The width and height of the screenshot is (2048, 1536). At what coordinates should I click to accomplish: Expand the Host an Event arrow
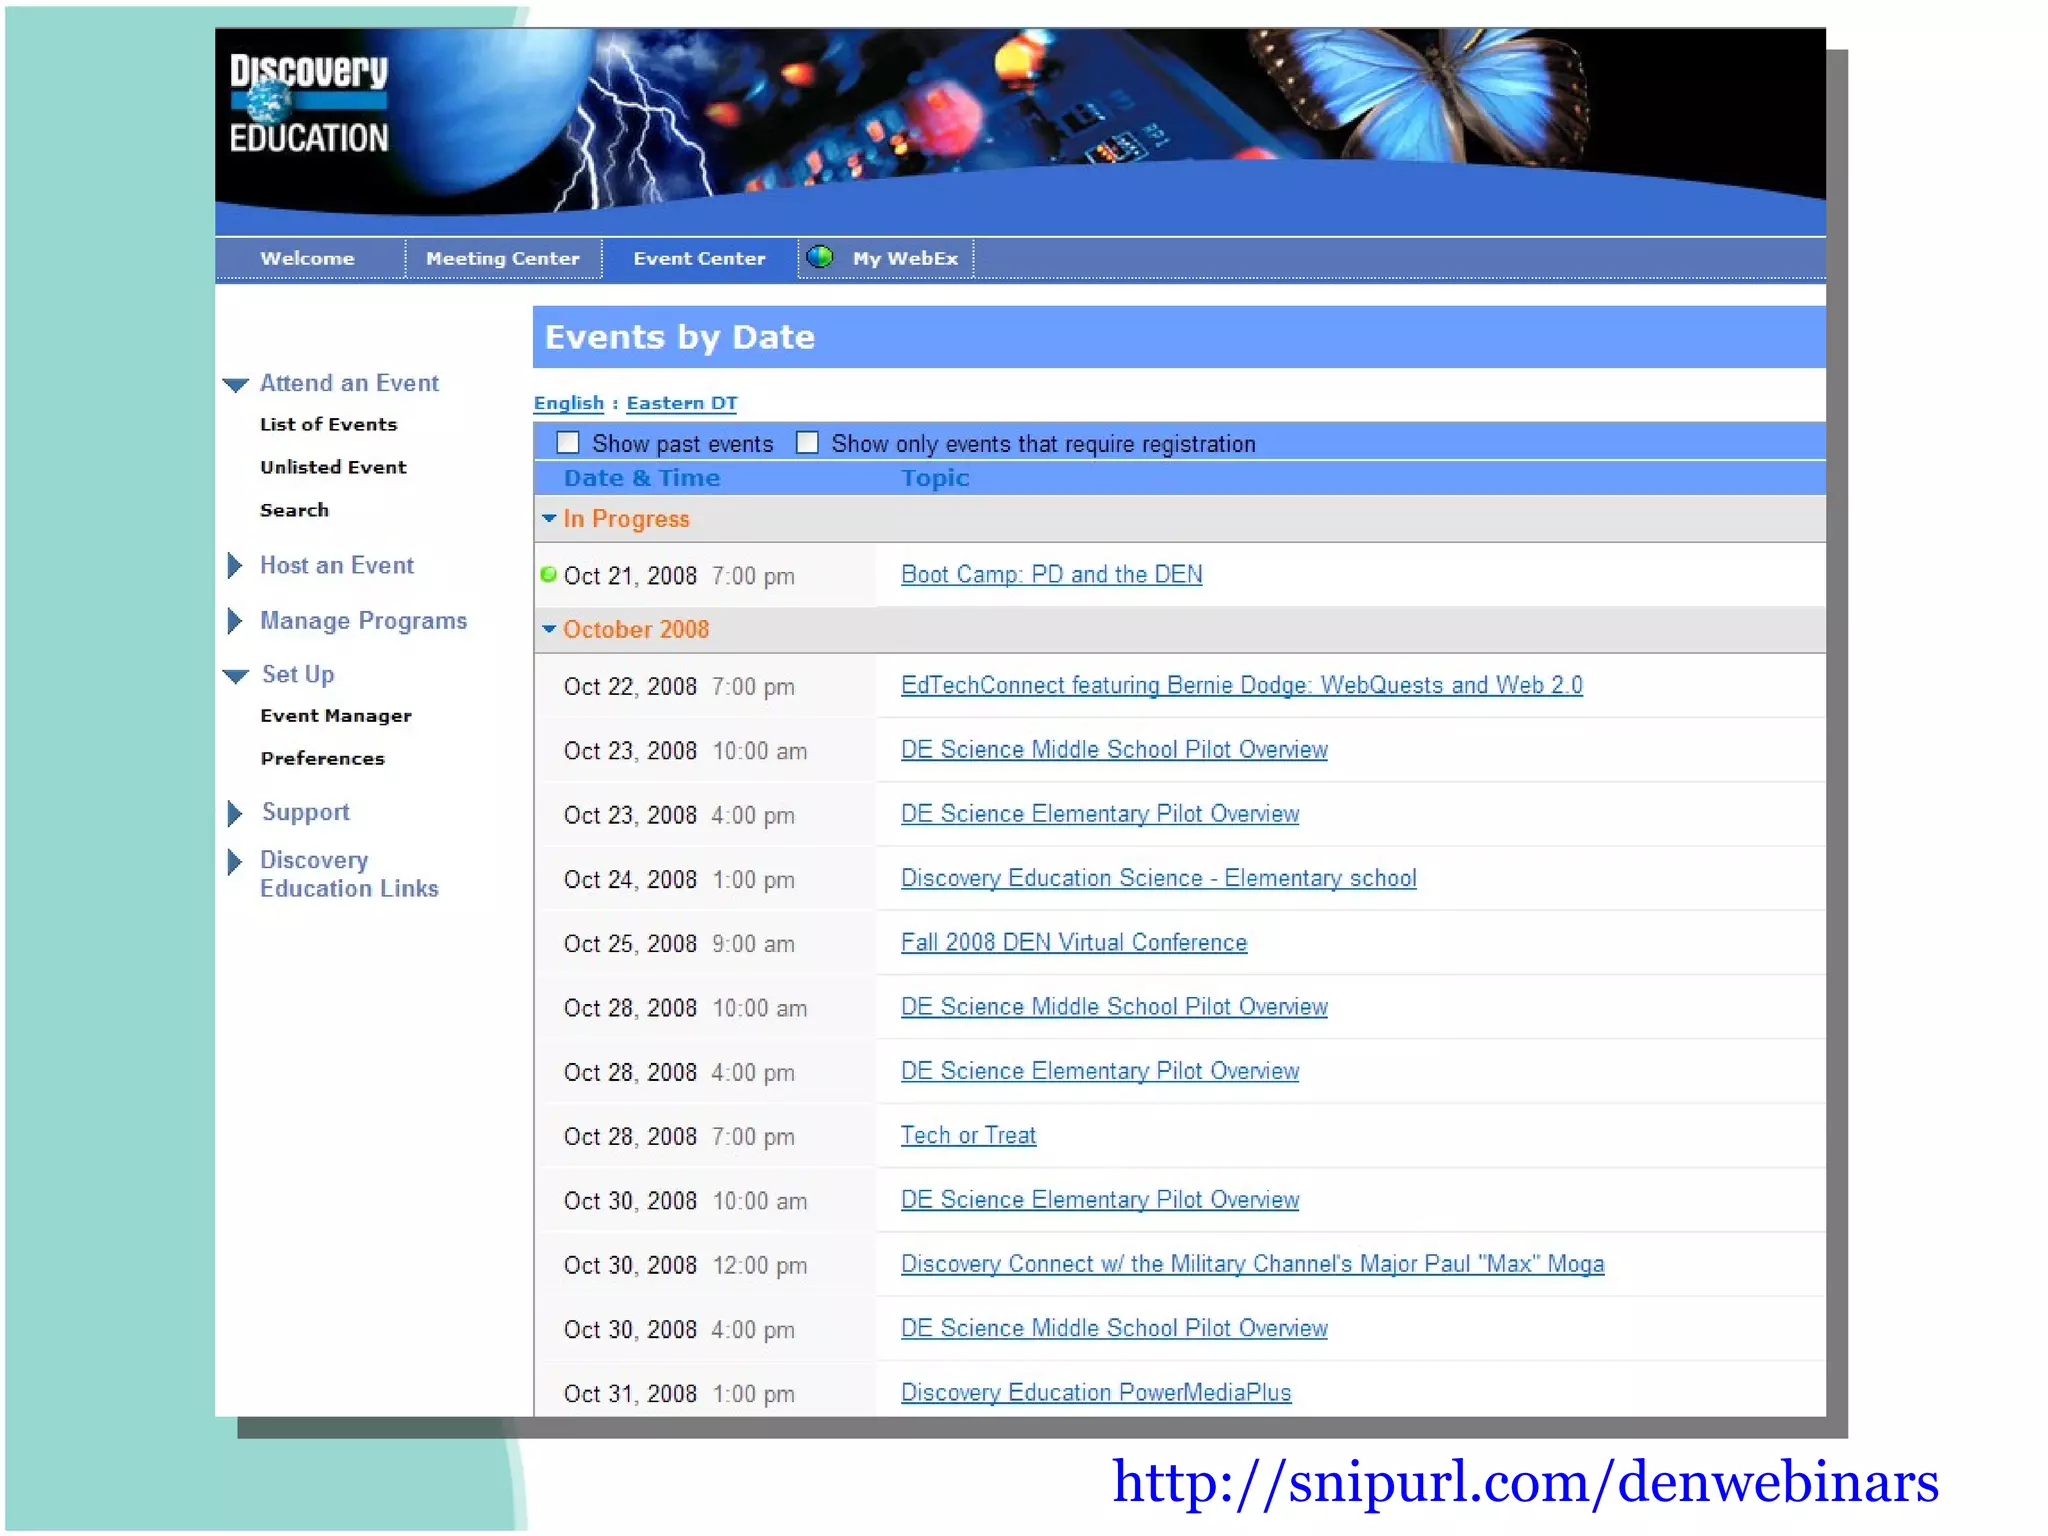coord(235,566)
